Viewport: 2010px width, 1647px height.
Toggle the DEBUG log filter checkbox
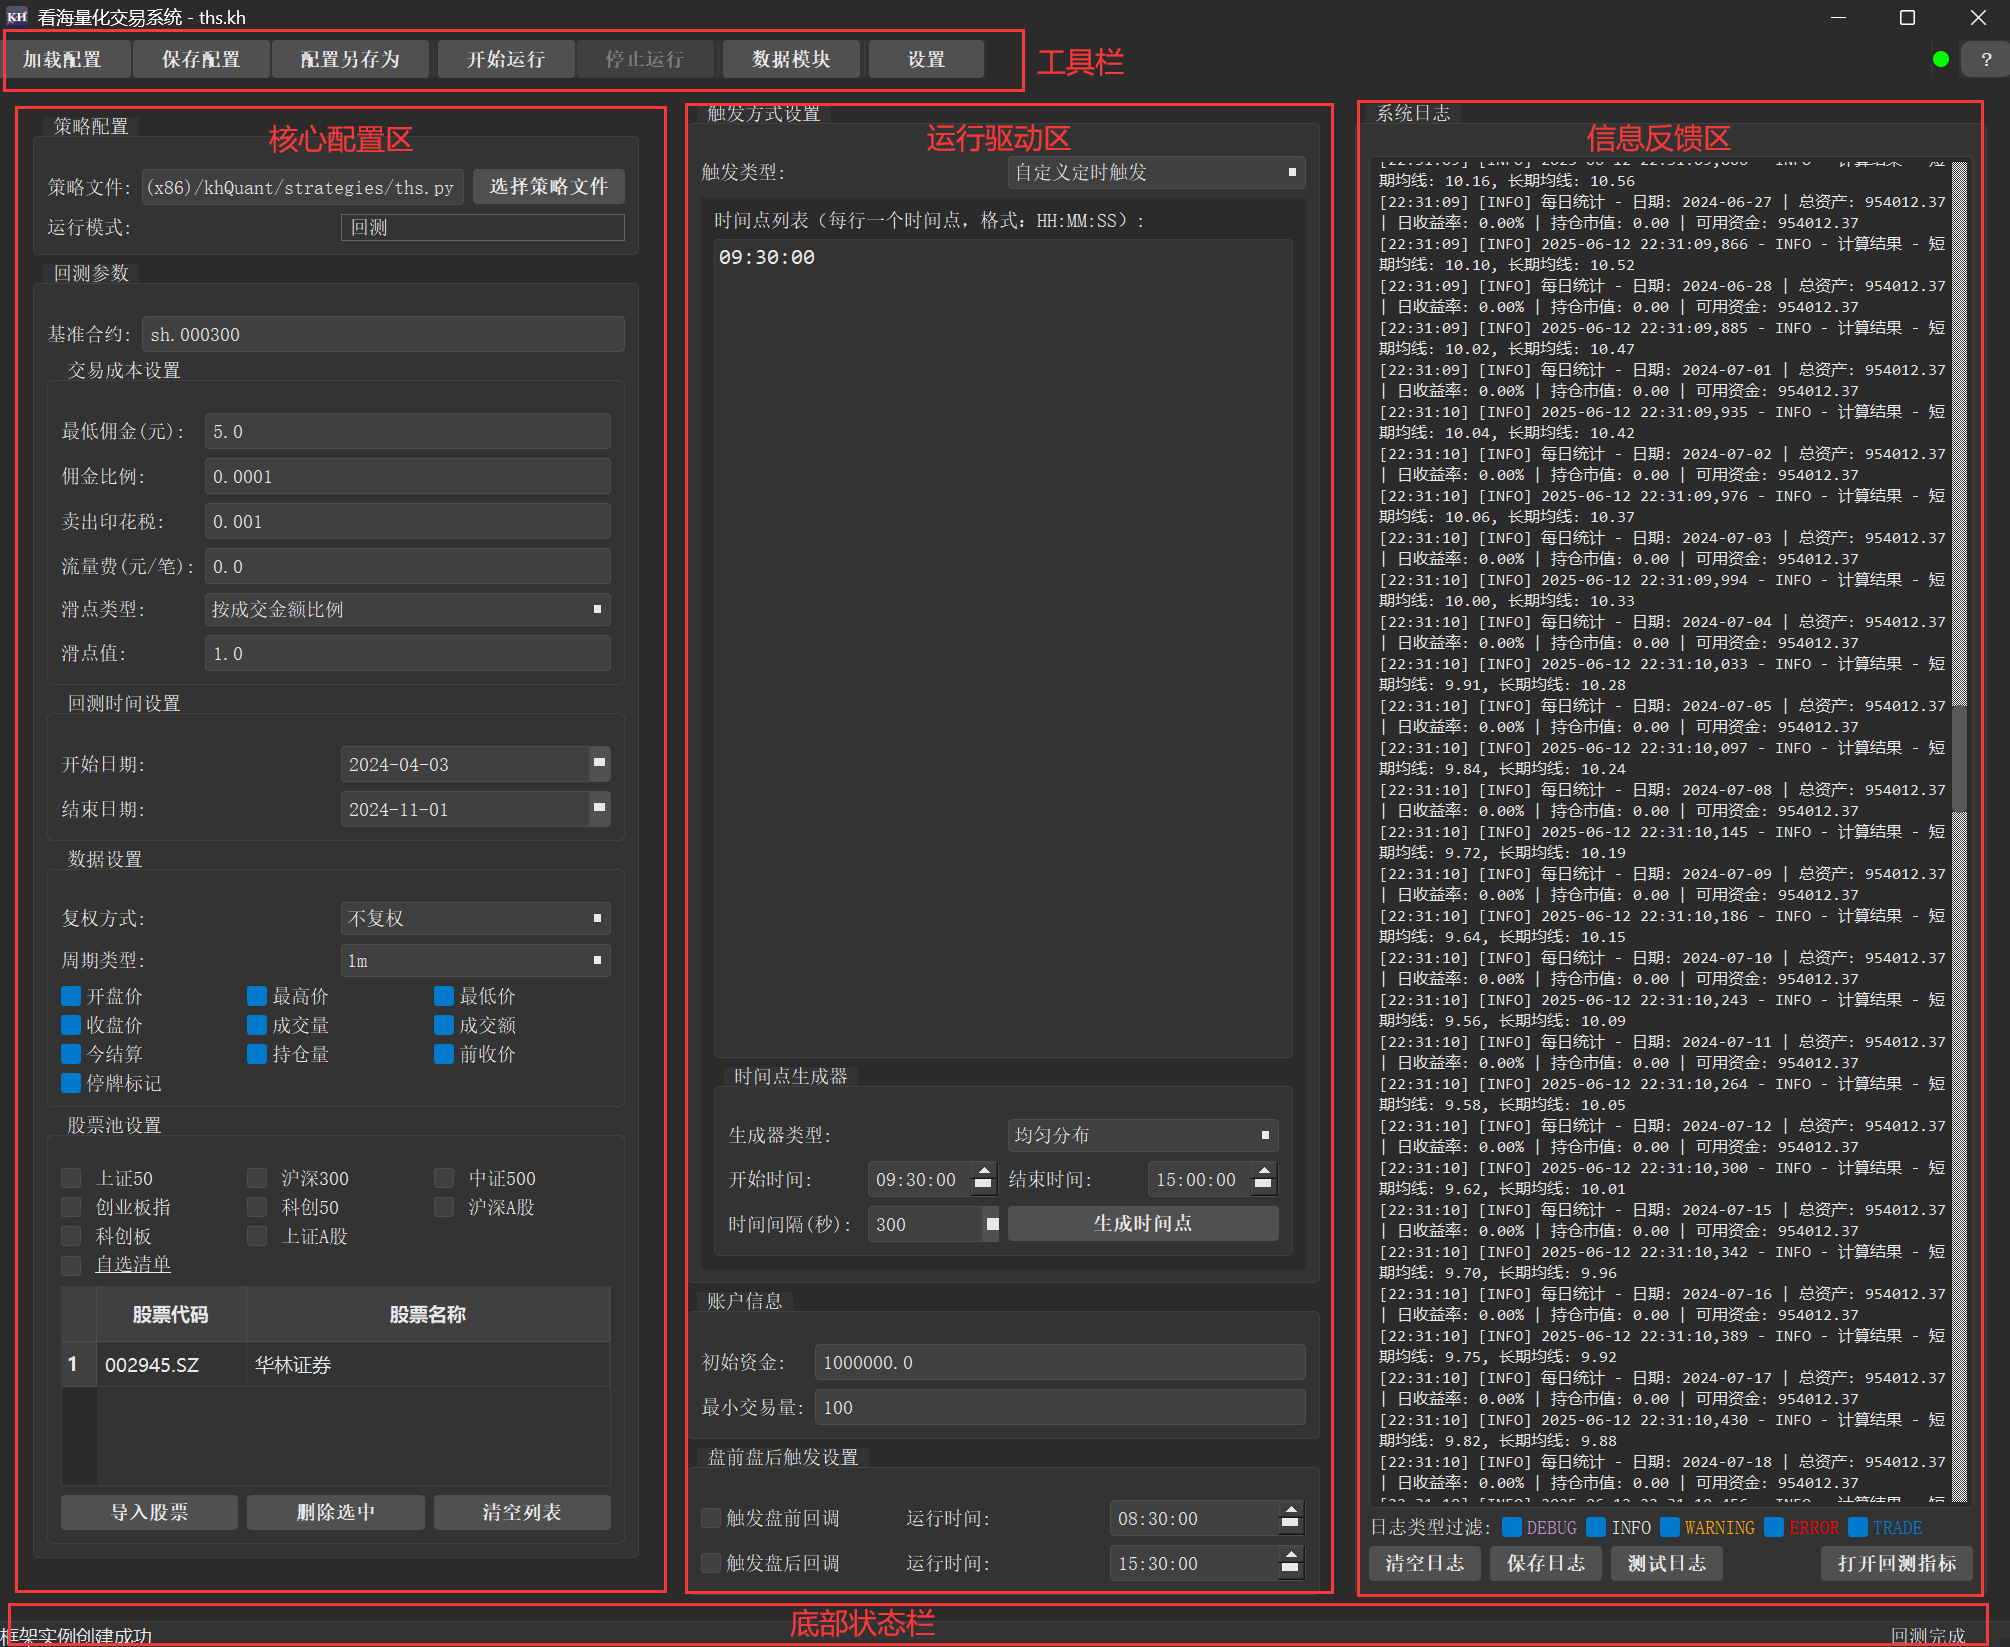coord(1512,1527)
